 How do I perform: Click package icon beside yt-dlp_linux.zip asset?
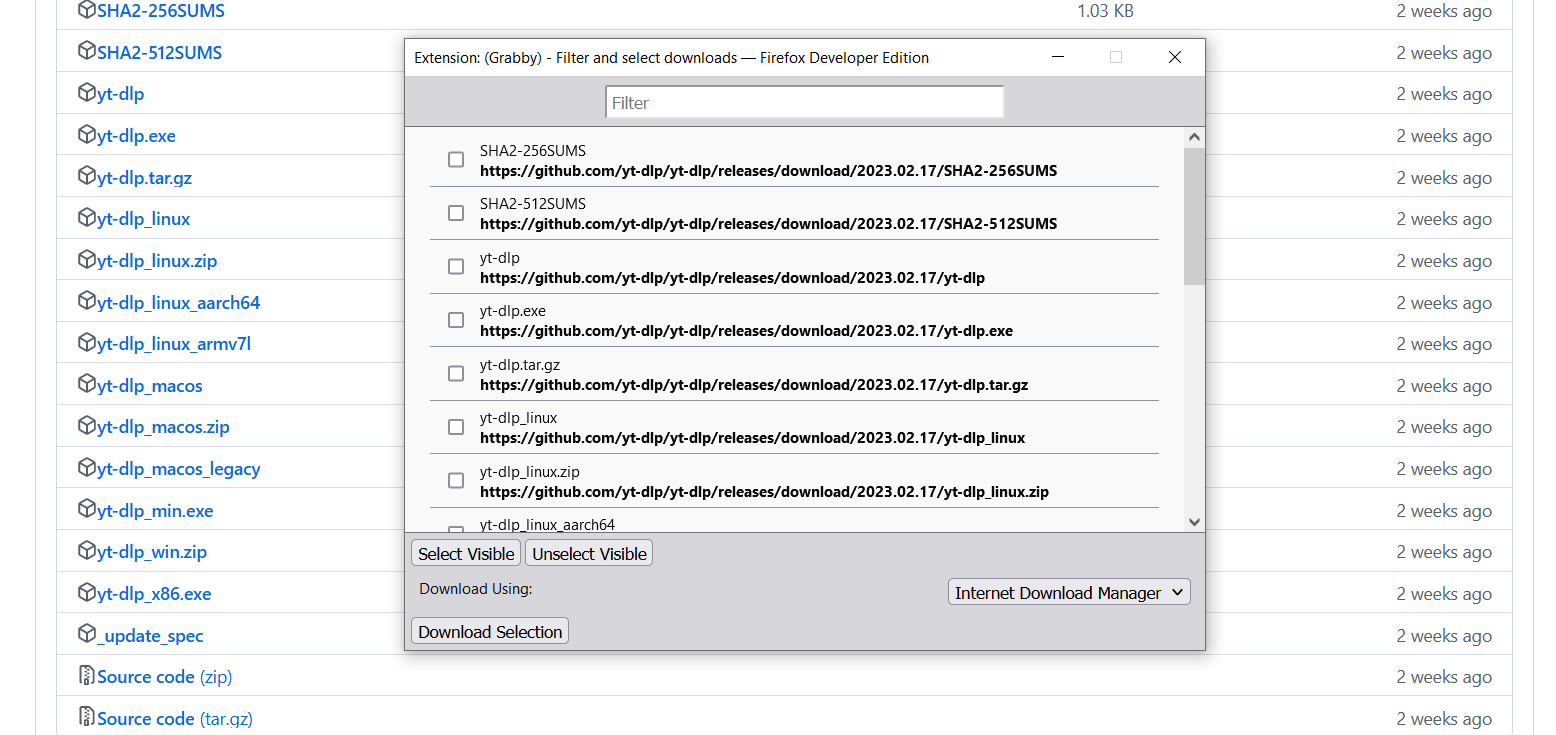click(87, 260)
